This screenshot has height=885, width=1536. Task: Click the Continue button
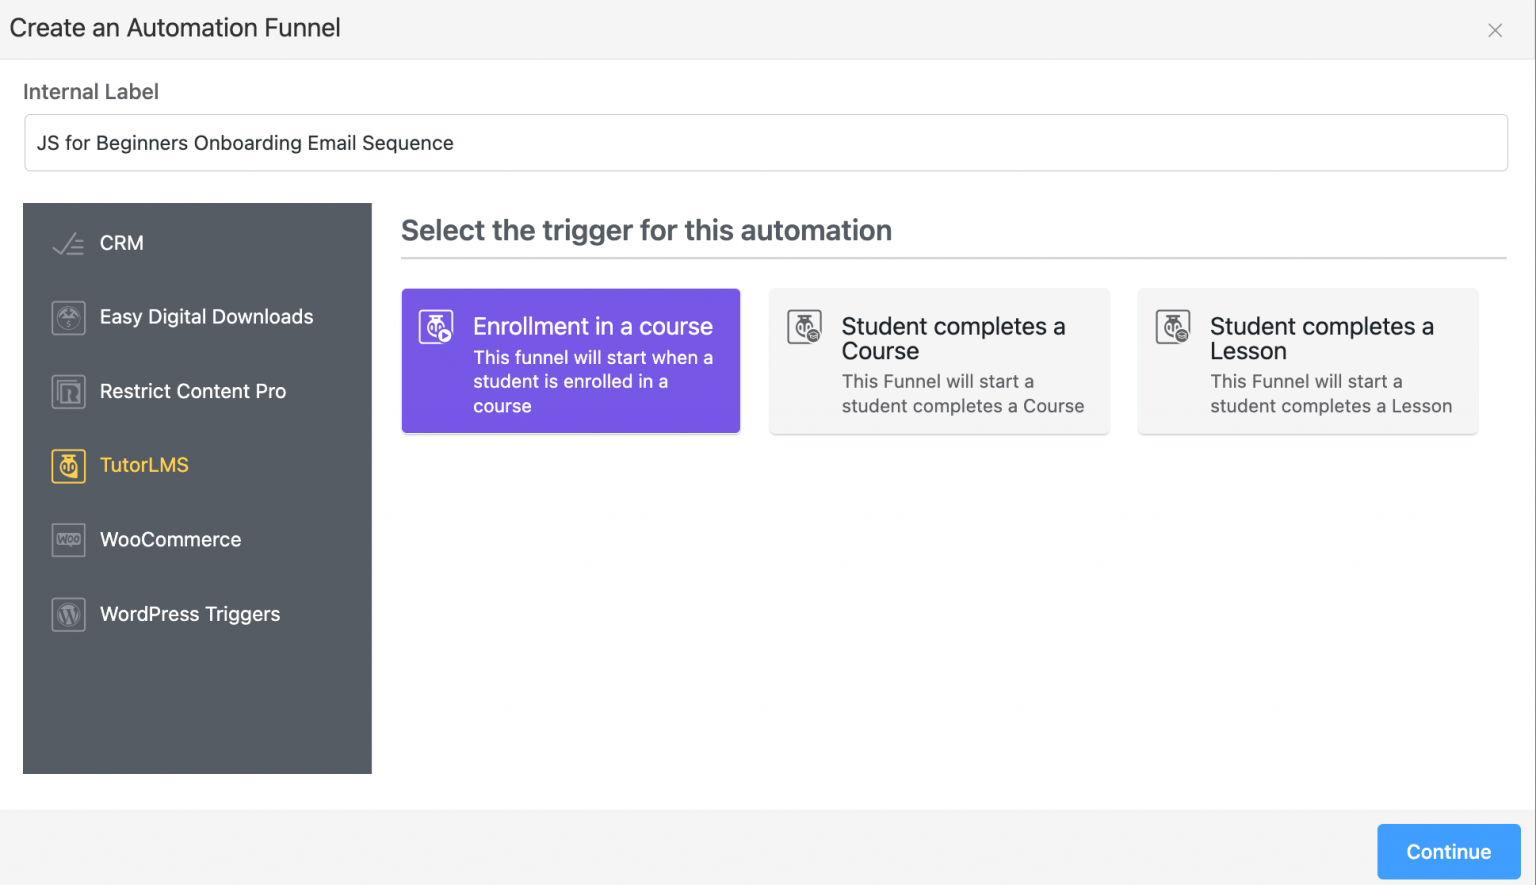(x=1447, y=851)
